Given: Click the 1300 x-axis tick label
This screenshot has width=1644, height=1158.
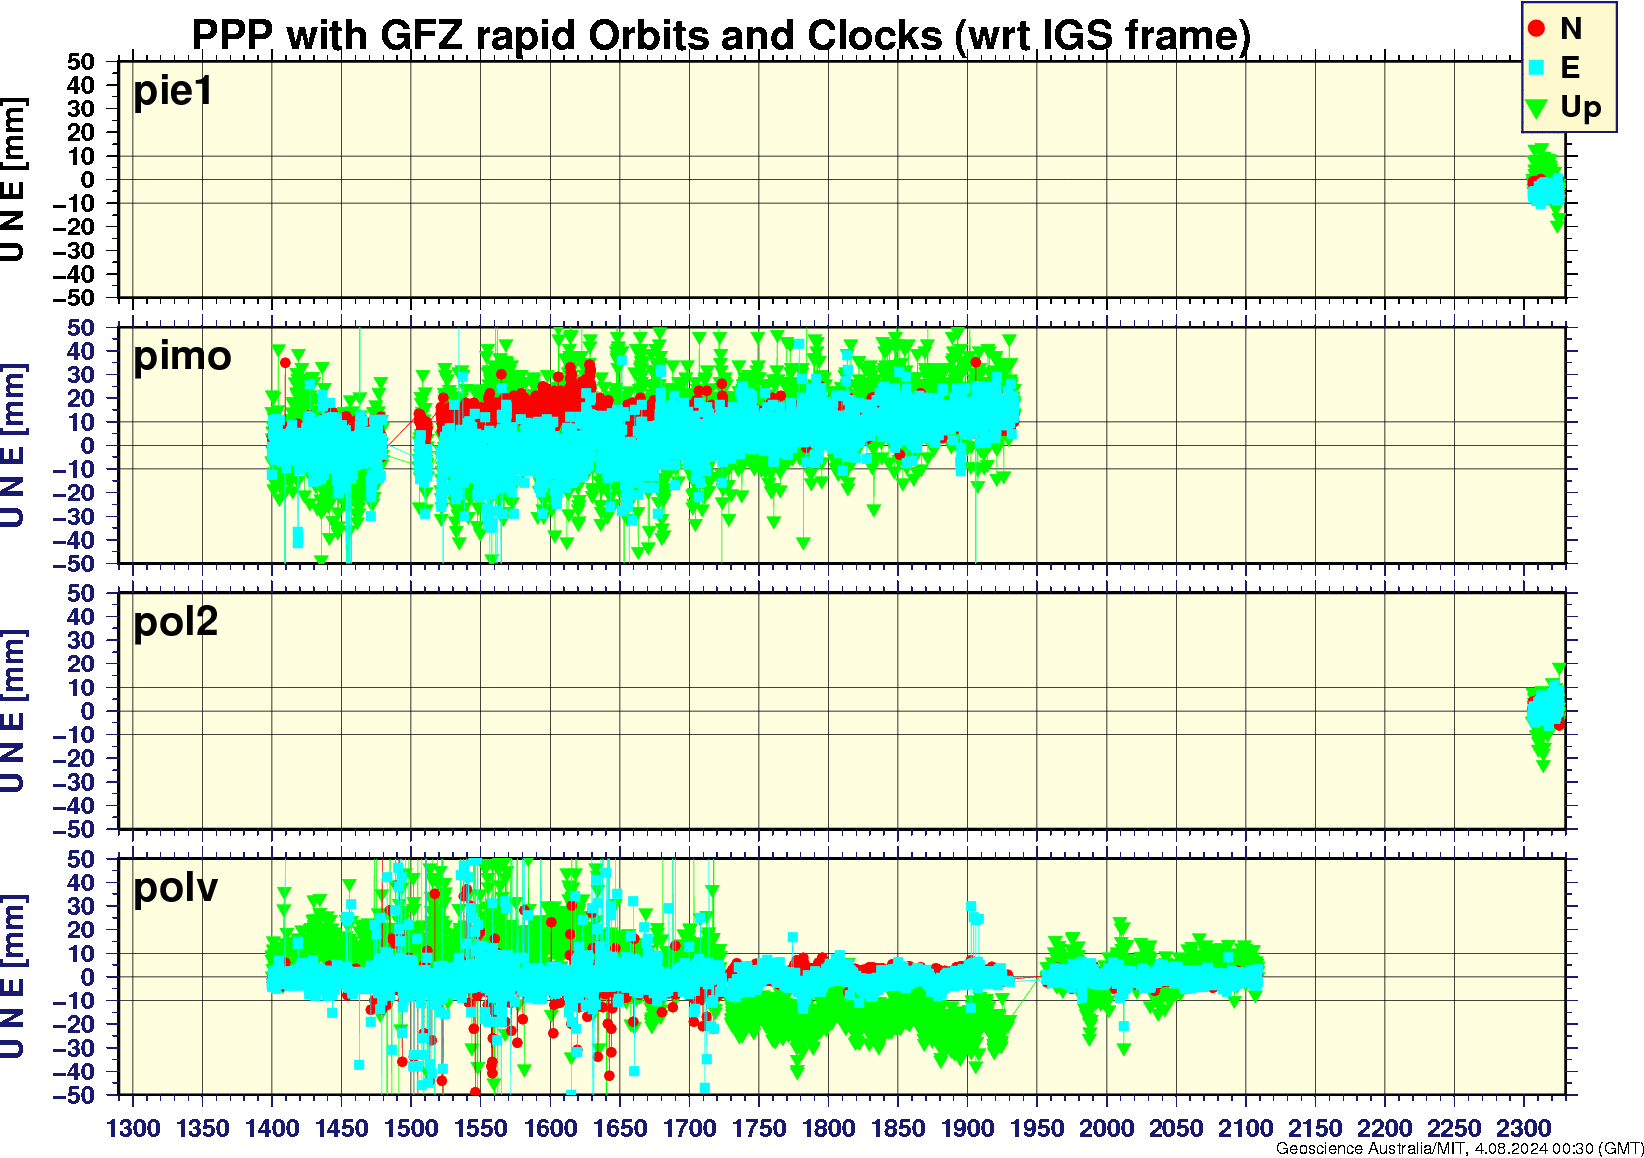Looking at the screenshot, I should coord(133,1129).
